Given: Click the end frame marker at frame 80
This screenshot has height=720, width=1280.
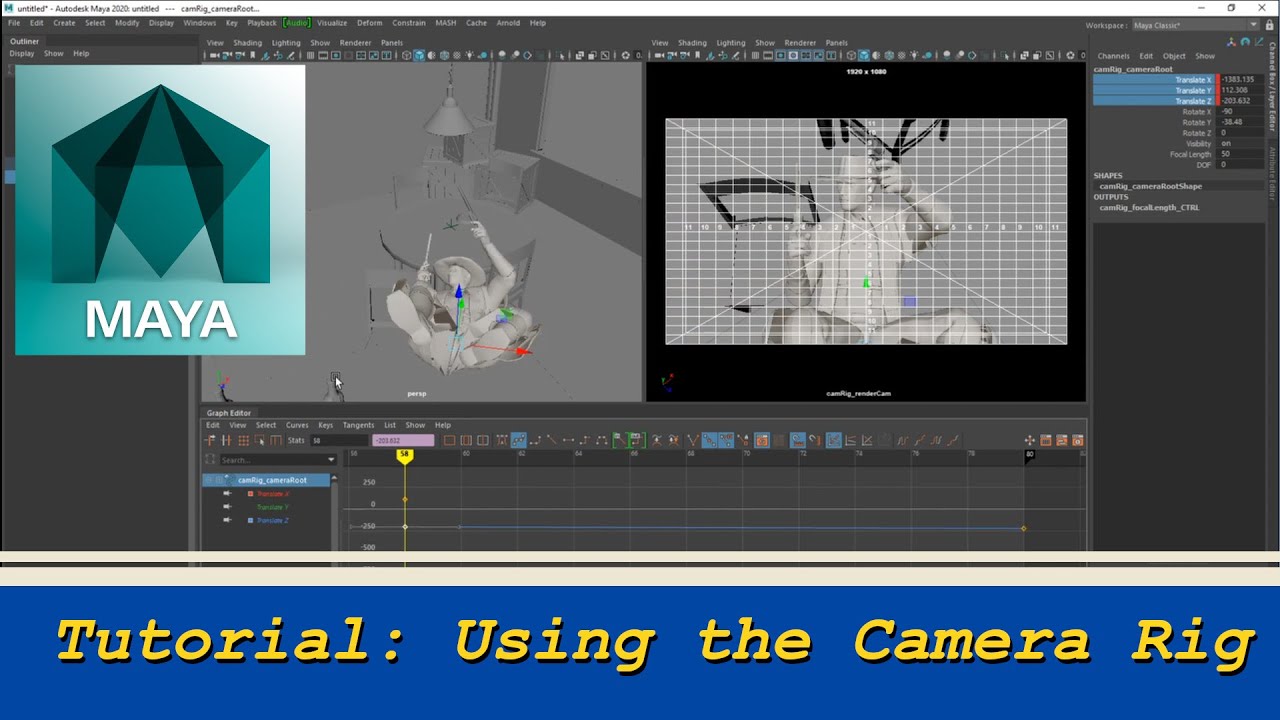Looking at the screenshot, I should [x=1029, y=456].
